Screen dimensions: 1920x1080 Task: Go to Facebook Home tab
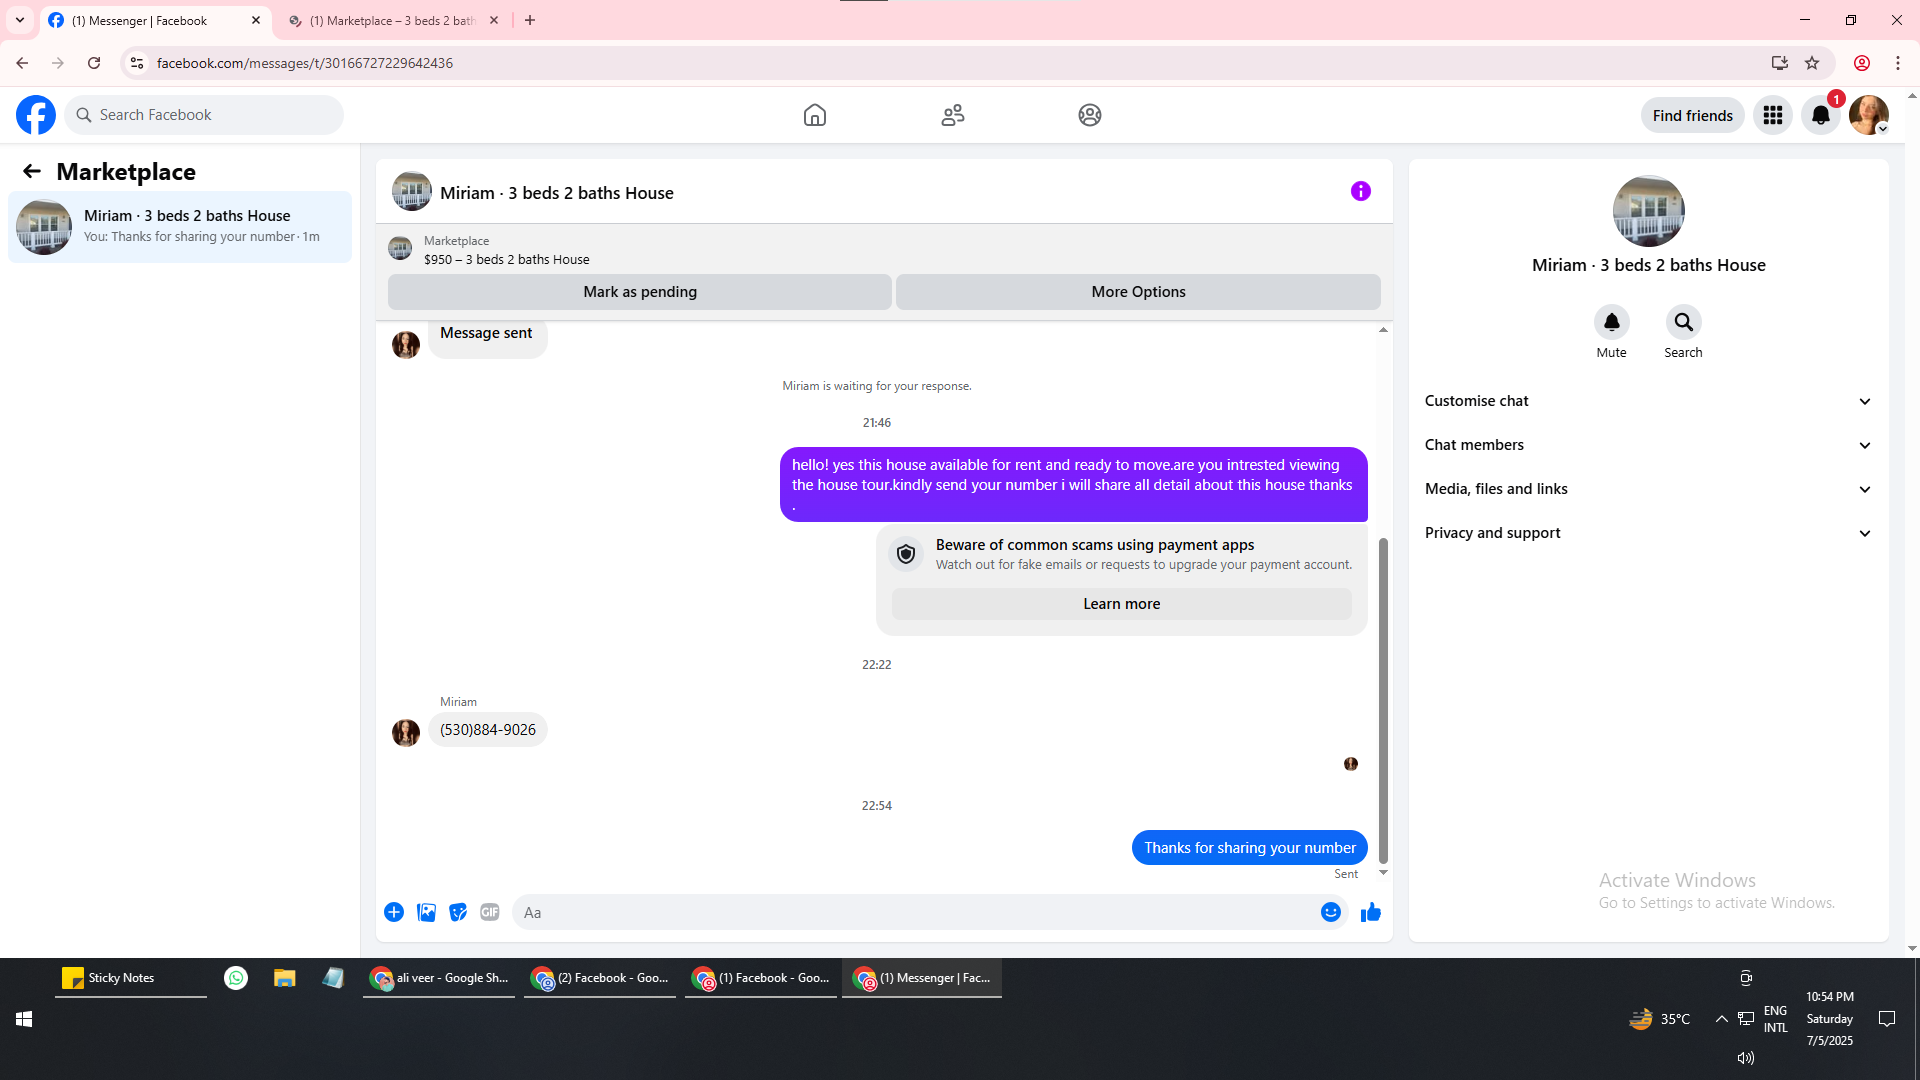(814, 115)
